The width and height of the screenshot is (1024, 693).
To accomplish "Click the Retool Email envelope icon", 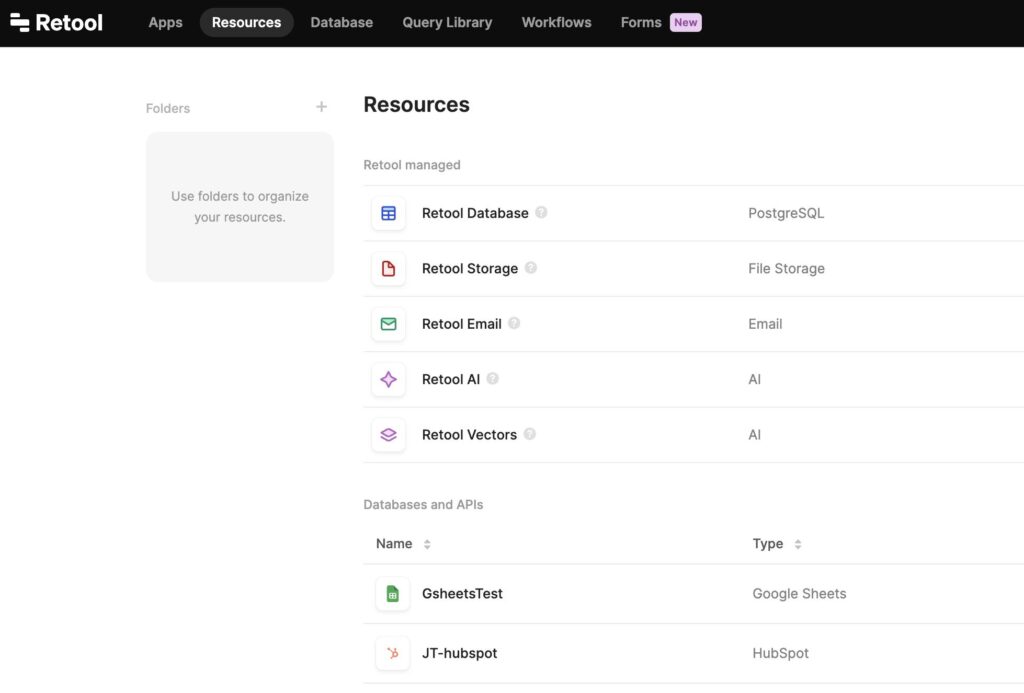I will coord(388,324).
